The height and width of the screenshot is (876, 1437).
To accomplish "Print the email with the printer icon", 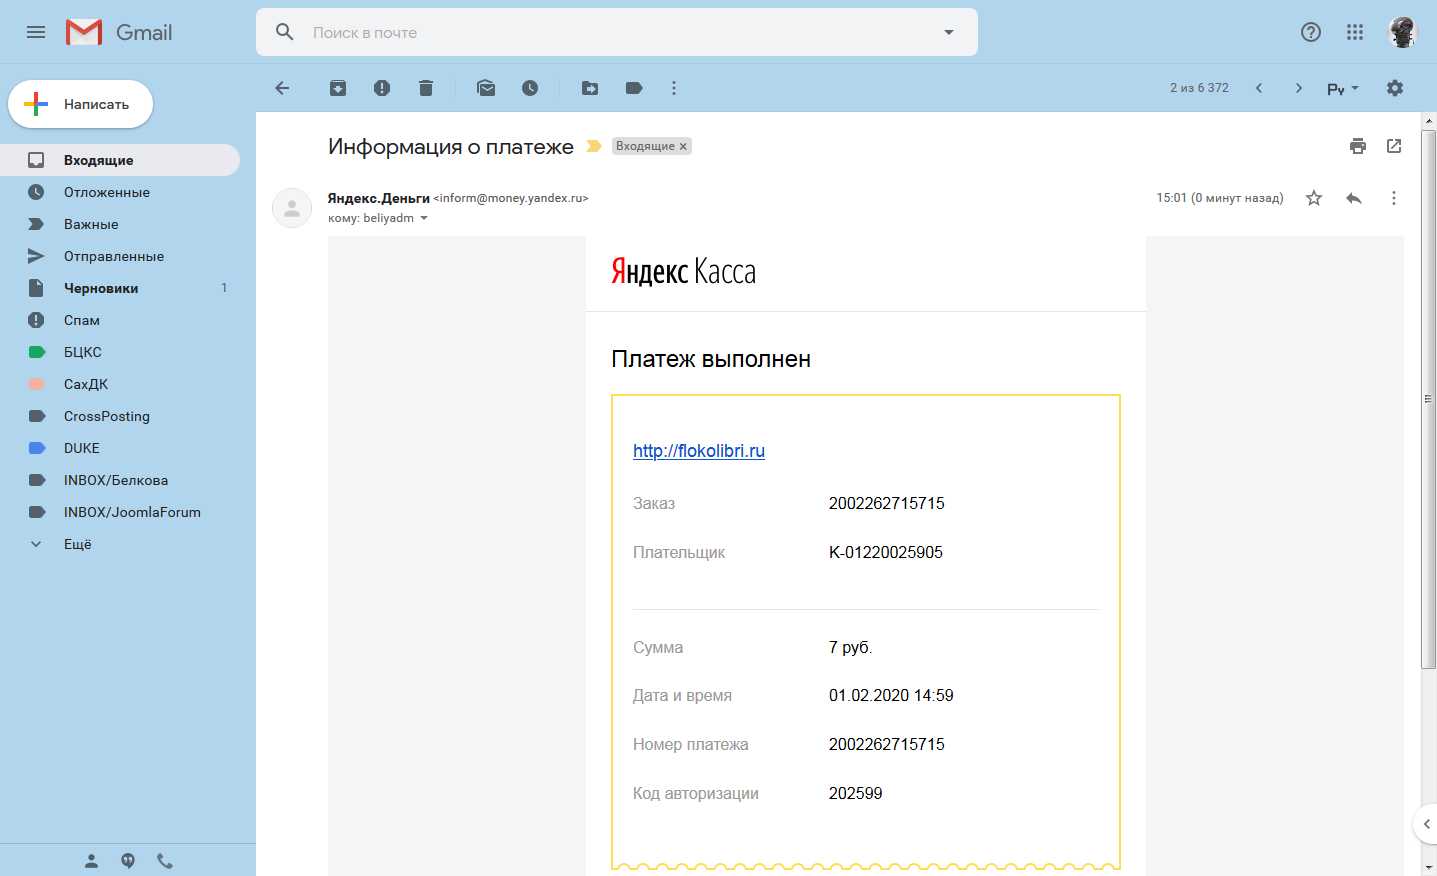I will 1357,146.
